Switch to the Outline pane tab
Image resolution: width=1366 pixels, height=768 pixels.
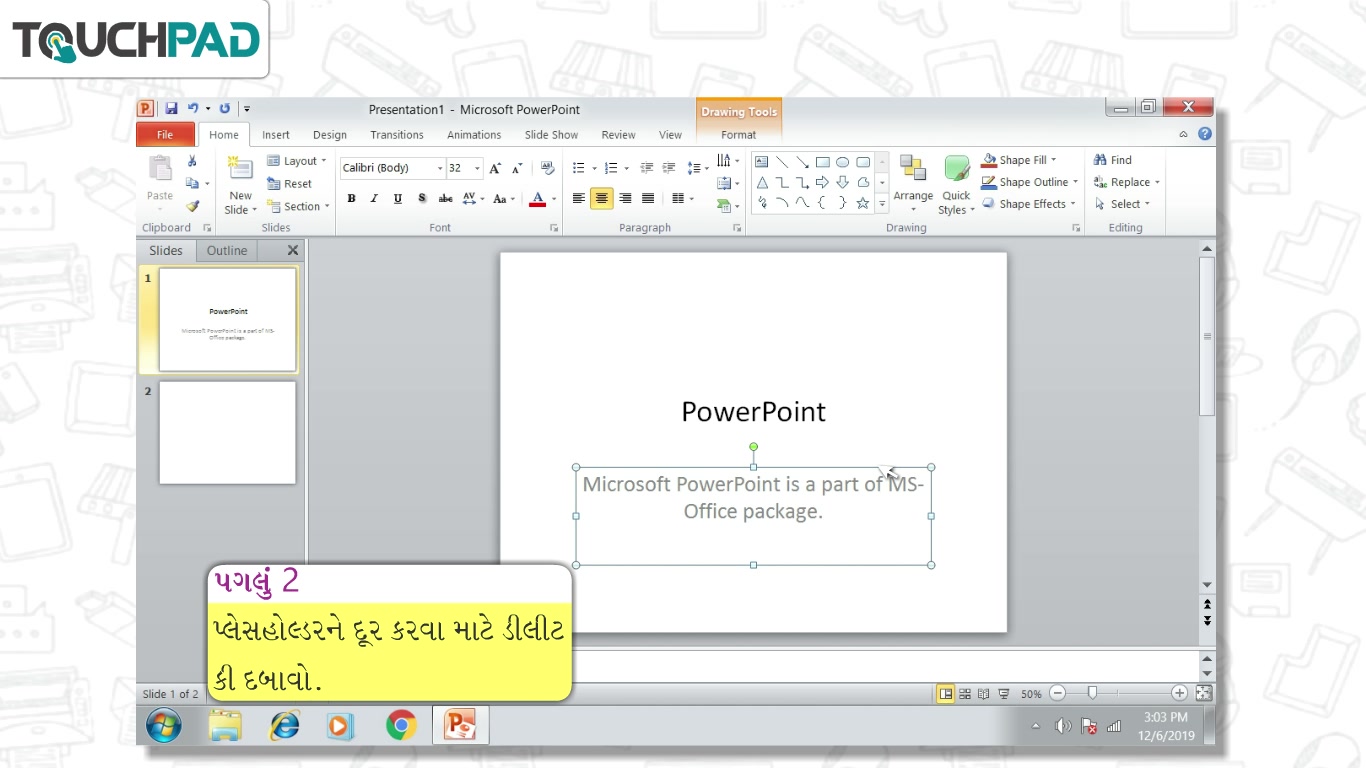tap(227, 251)
